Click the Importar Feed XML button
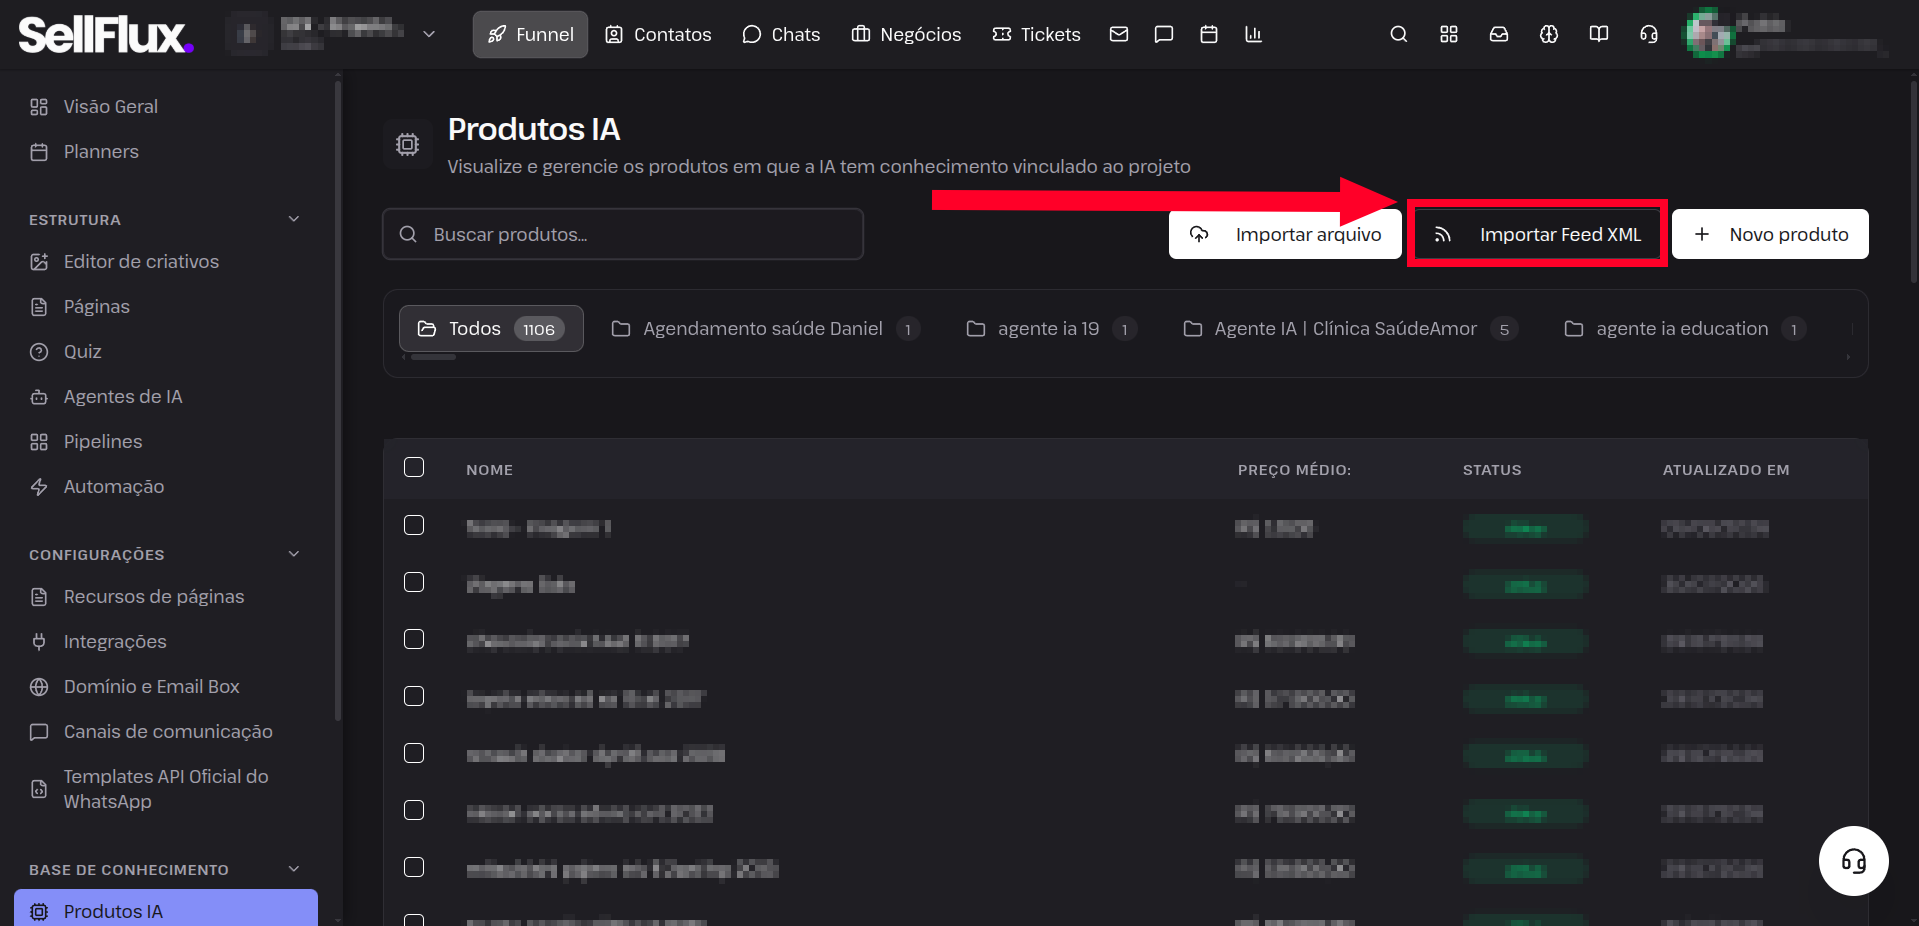The height and width of the screenshot is (926, 1919). click(1537, 234)
